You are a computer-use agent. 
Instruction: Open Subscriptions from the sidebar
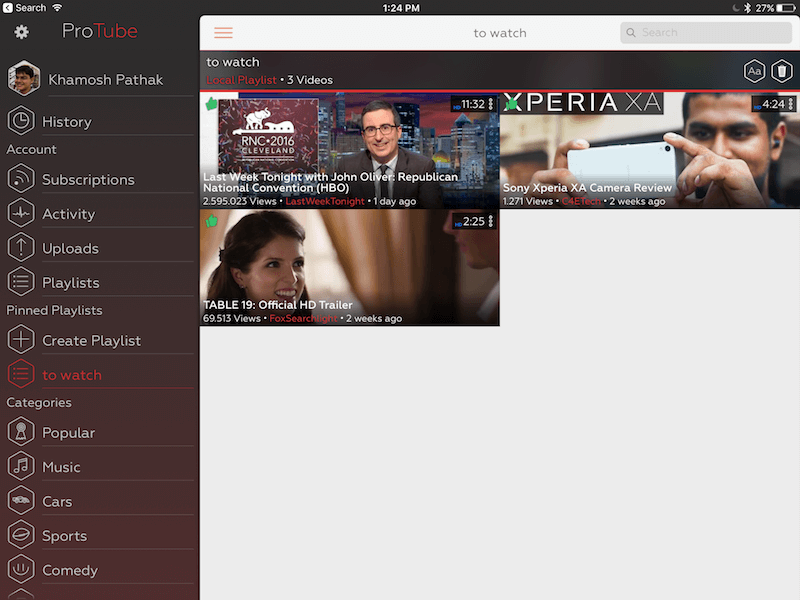tap(88, 180)
